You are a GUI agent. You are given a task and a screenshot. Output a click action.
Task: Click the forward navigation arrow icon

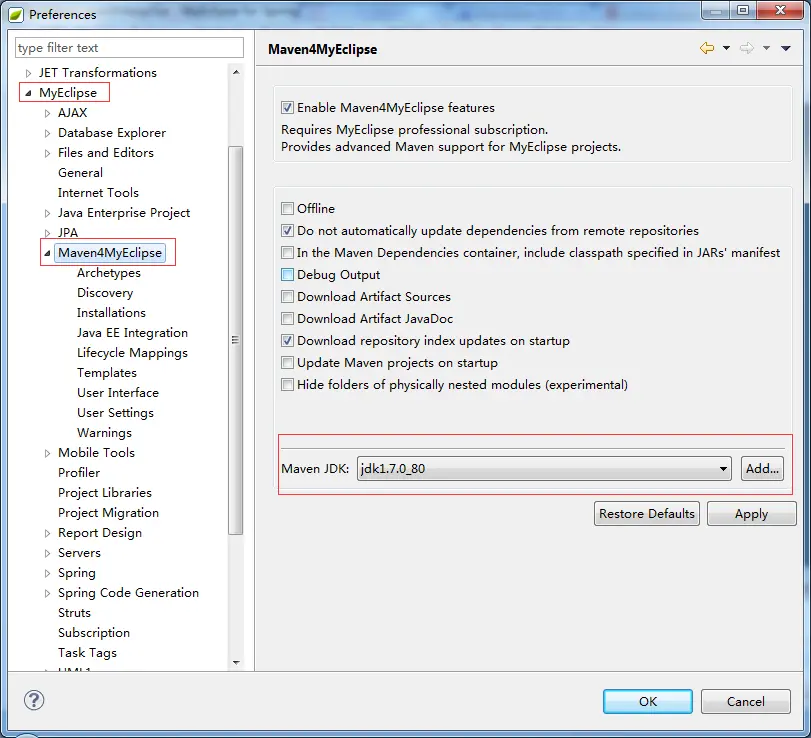point(746,48)
